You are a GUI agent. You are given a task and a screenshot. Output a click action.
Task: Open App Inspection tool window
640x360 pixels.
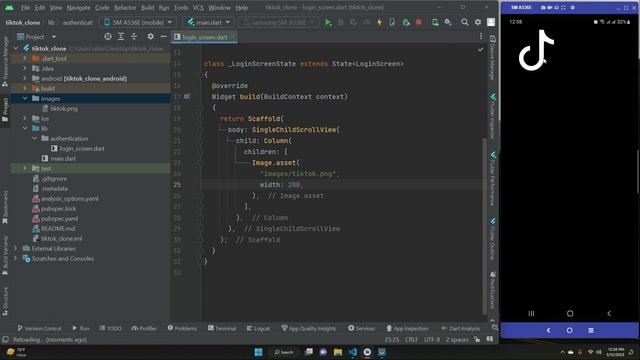point(407,328)
